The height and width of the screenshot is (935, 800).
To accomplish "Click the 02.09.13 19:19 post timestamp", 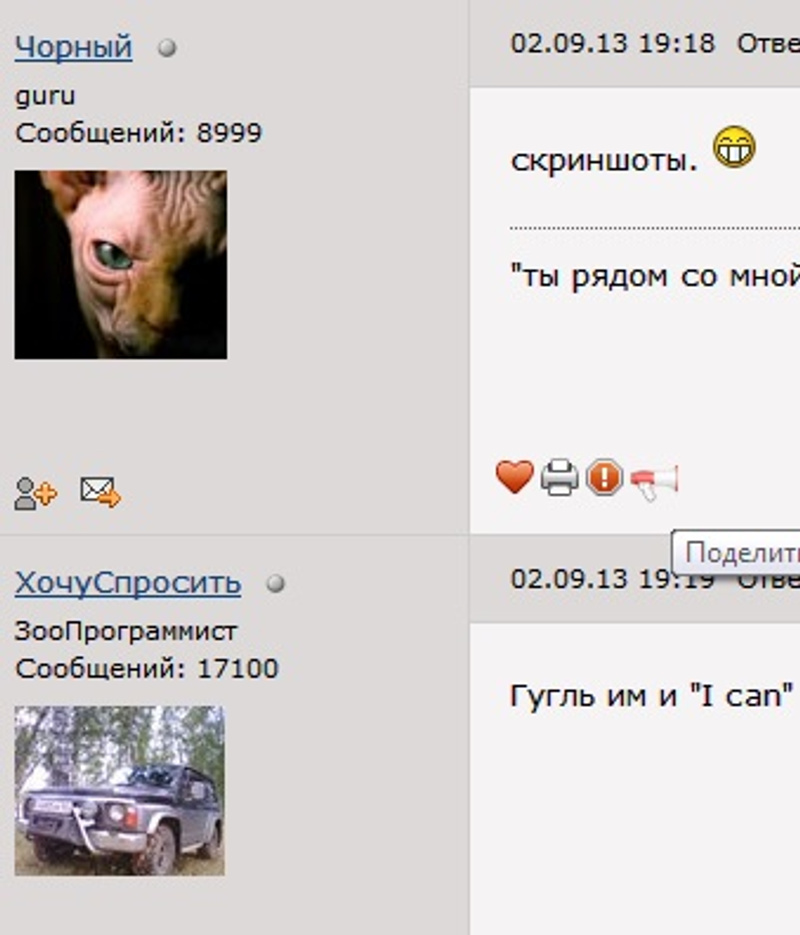I will pyautogui.click(x=612, y=579).
